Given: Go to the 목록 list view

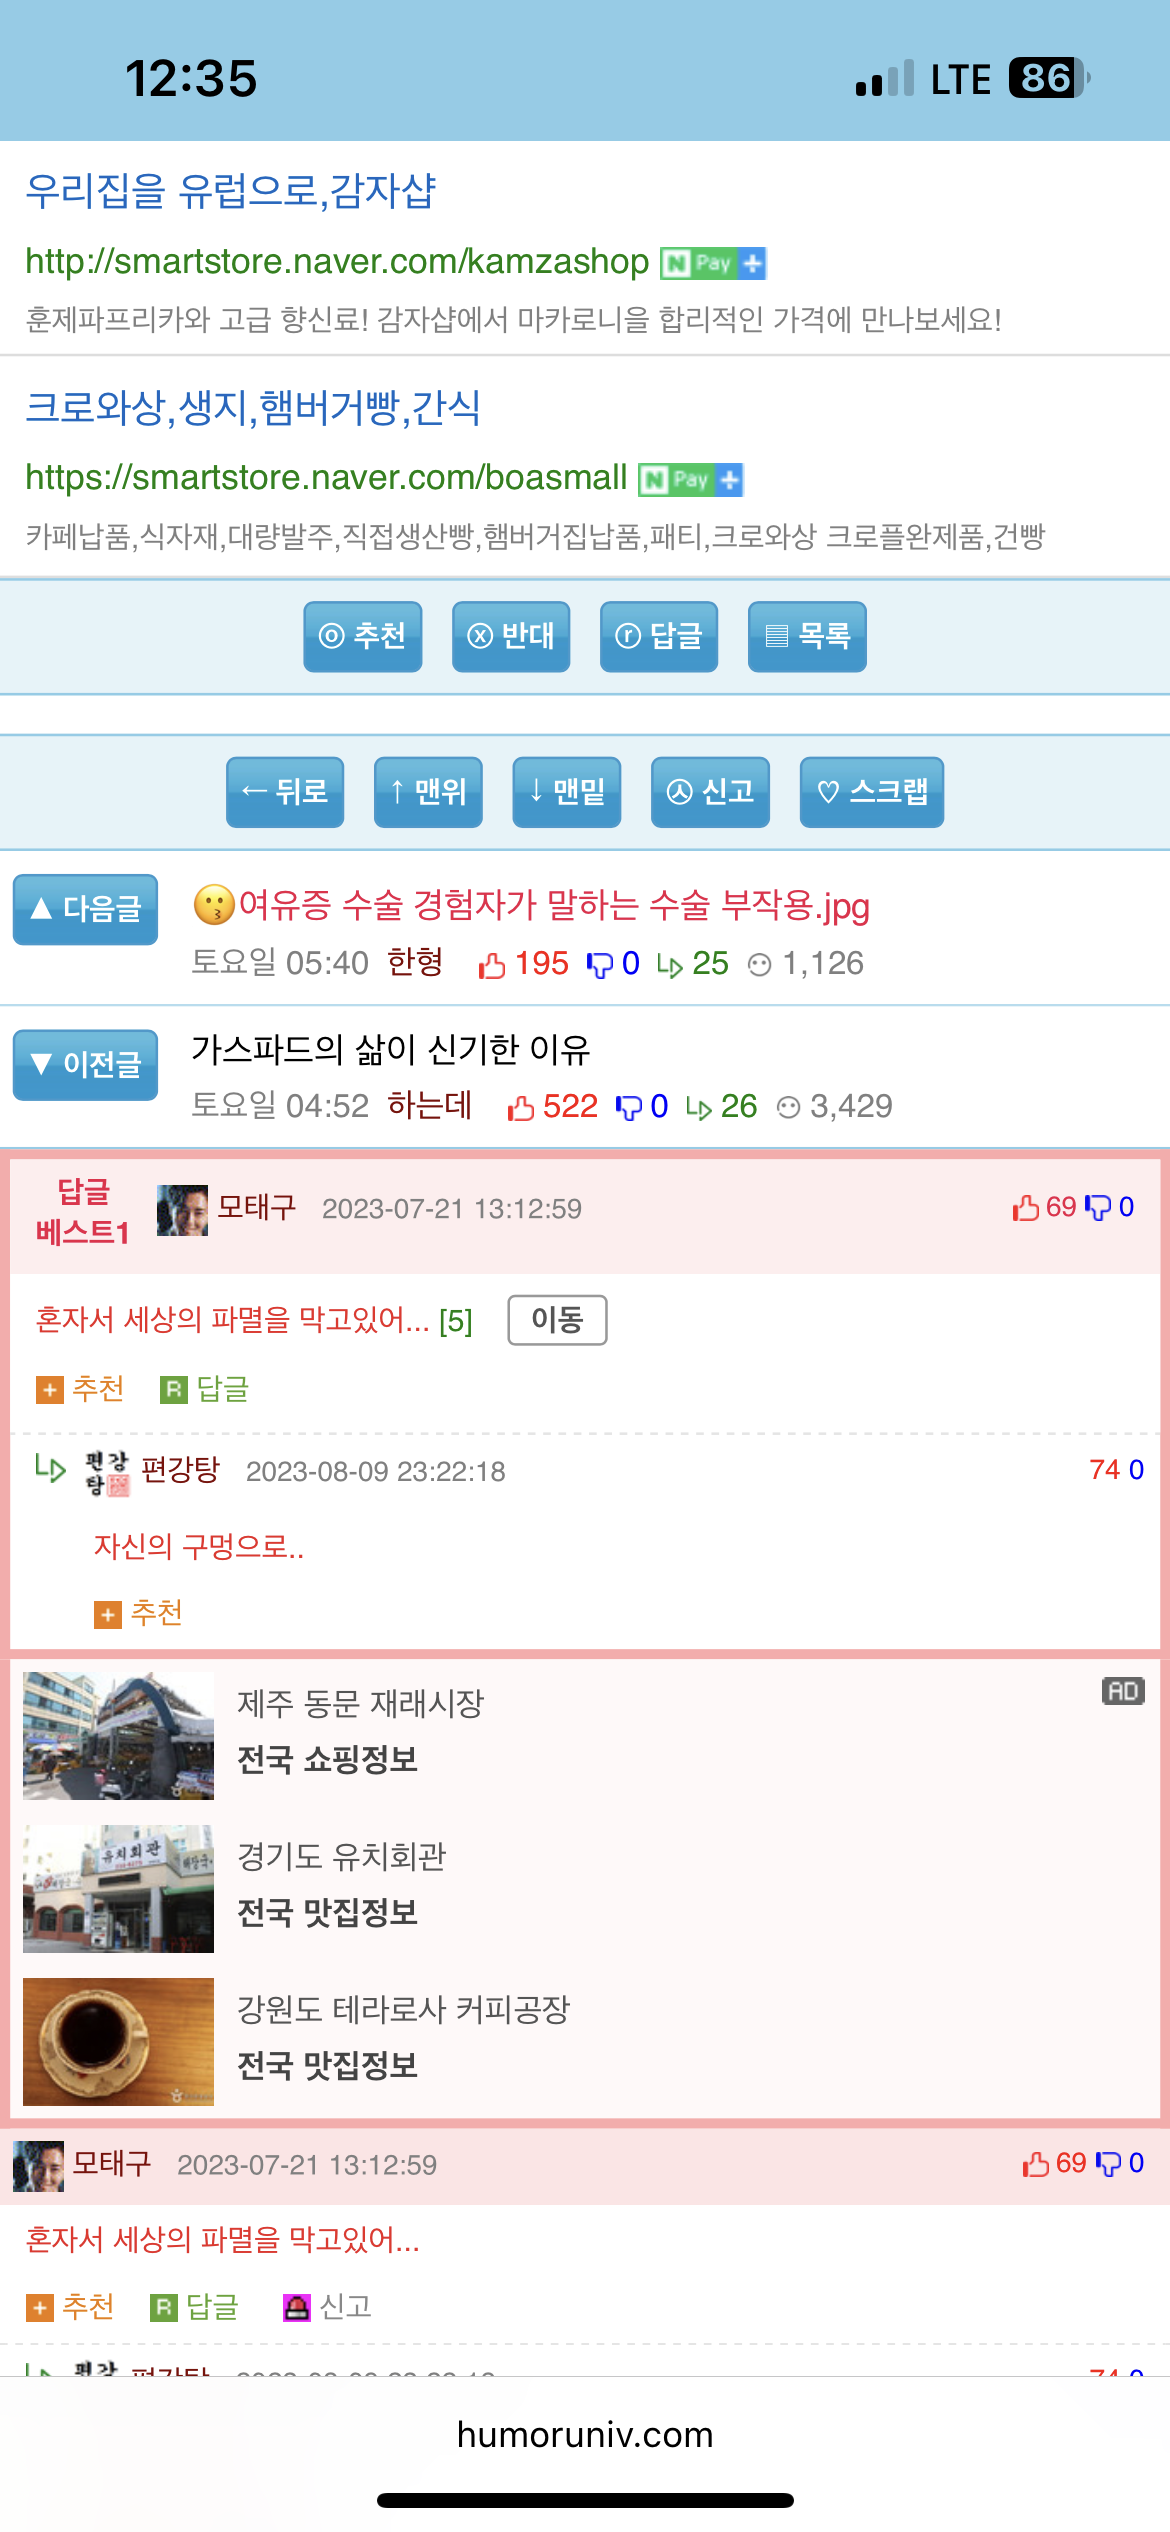Looking at the screenshot, I should 807,636.
